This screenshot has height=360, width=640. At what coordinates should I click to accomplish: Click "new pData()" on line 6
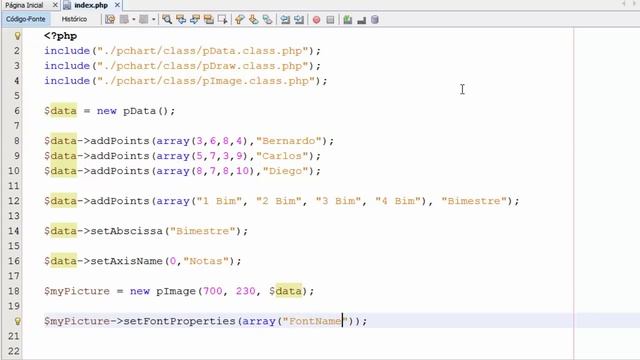tap(136, 111)
